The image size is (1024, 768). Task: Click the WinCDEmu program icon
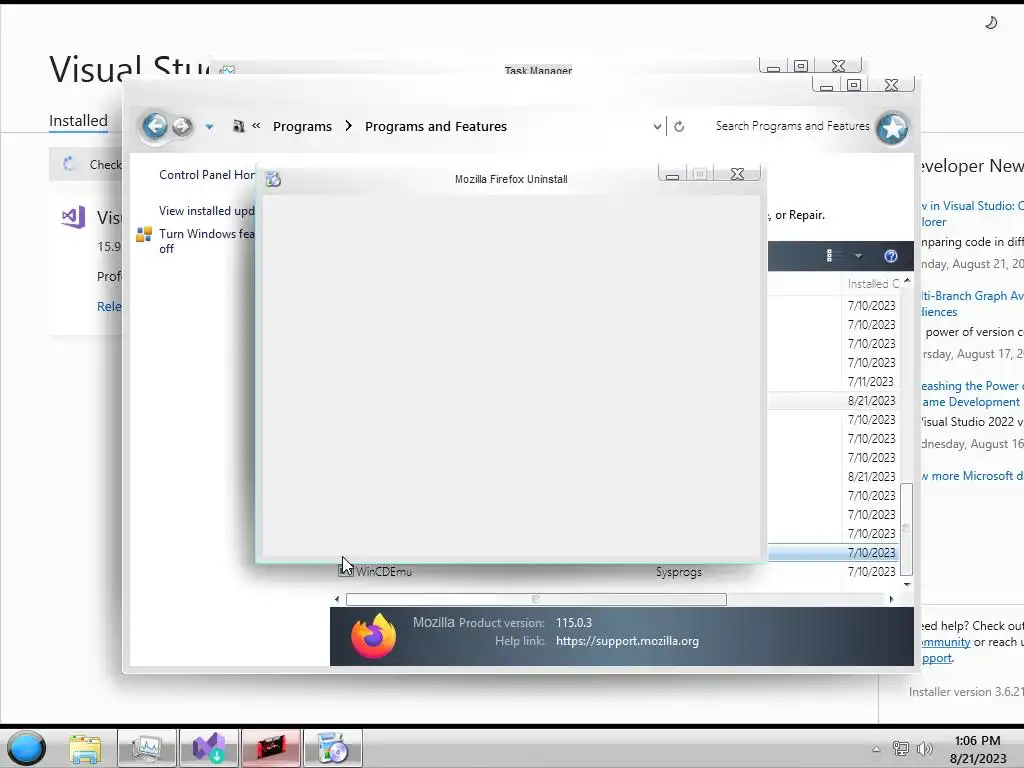click(345, 571)
